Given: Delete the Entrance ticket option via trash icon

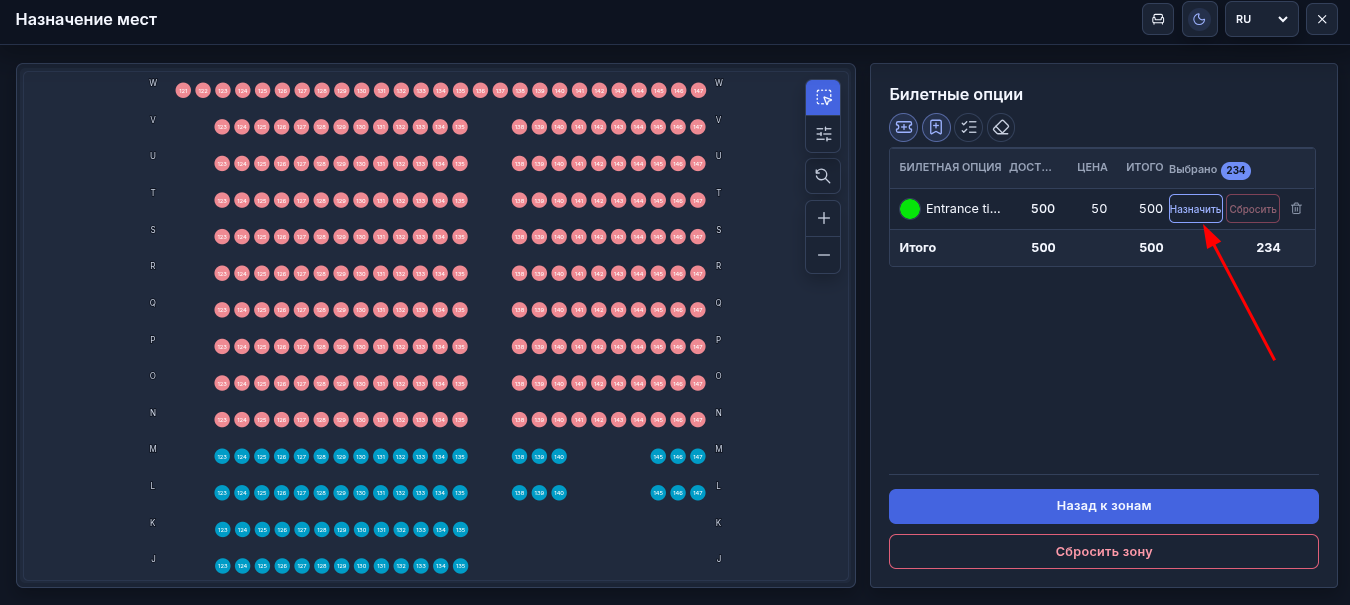Looking at the screenshot, I should pos(1296,209).
